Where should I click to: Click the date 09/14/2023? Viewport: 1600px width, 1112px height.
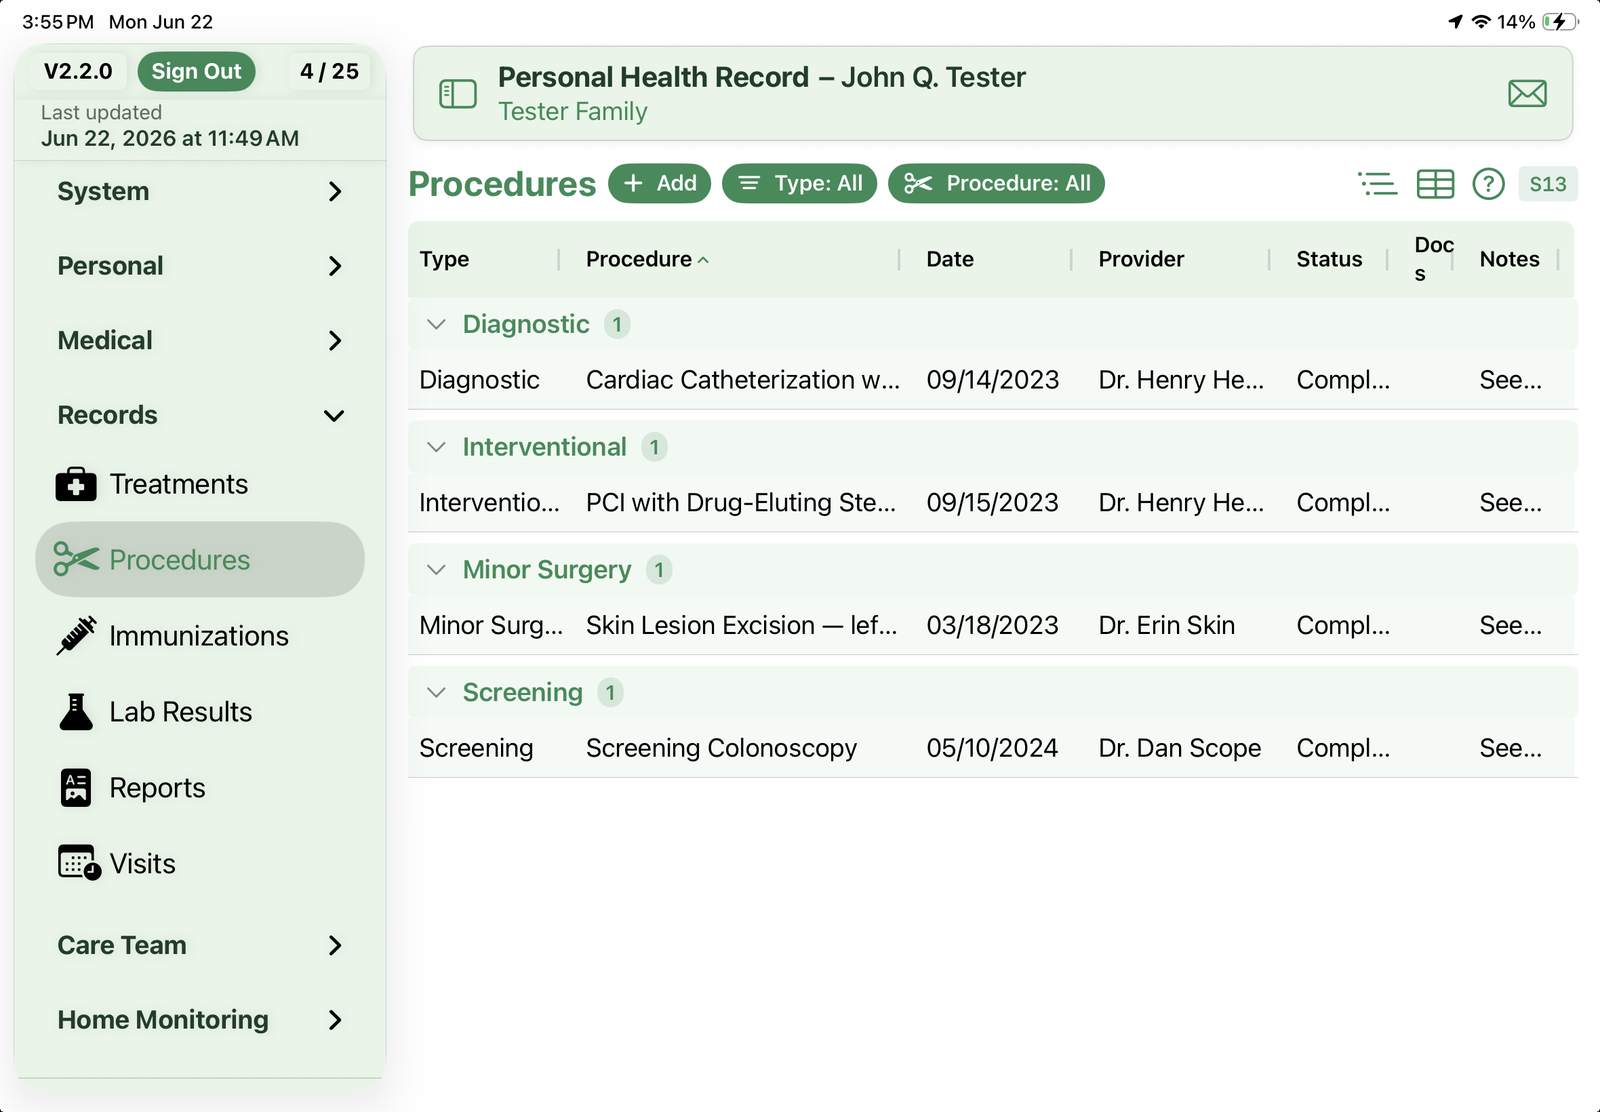click(x=992, y=380)
